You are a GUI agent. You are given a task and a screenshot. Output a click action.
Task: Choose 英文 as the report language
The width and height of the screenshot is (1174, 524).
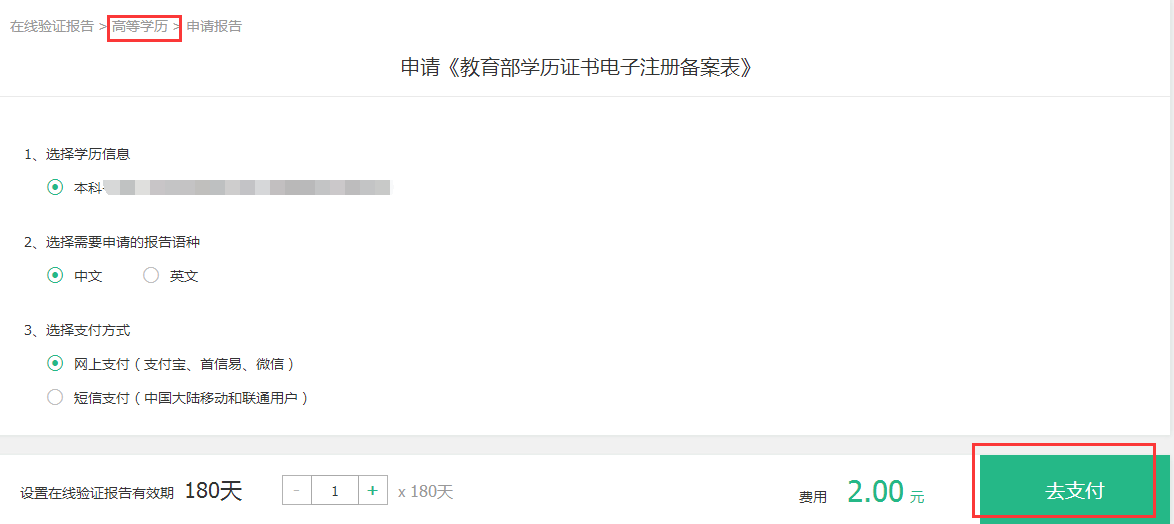pyautogui.click(x=151, y=275)
